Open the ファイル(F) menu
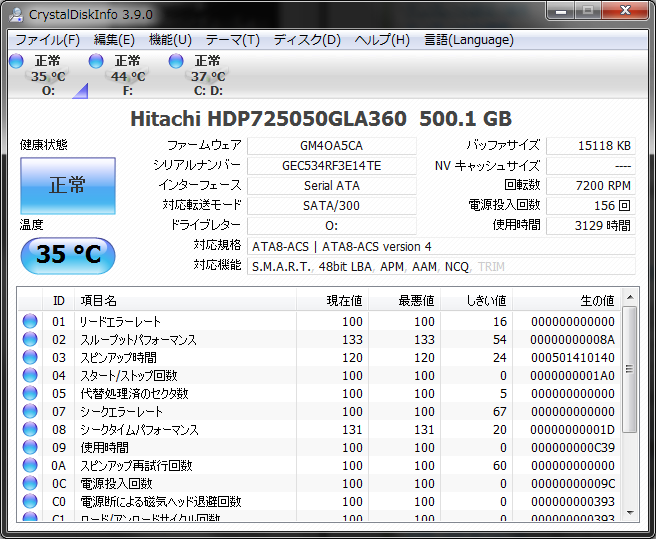 click(x=47, y=40)
